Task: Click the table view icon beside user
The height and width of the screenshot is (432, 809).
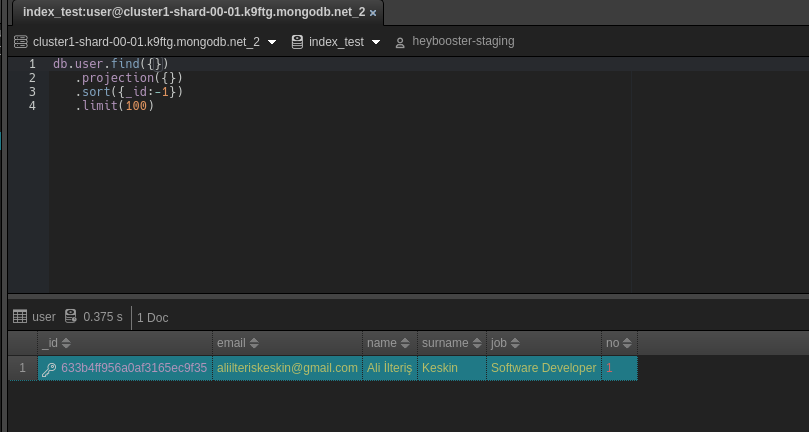Action: [x=20, y=316]
